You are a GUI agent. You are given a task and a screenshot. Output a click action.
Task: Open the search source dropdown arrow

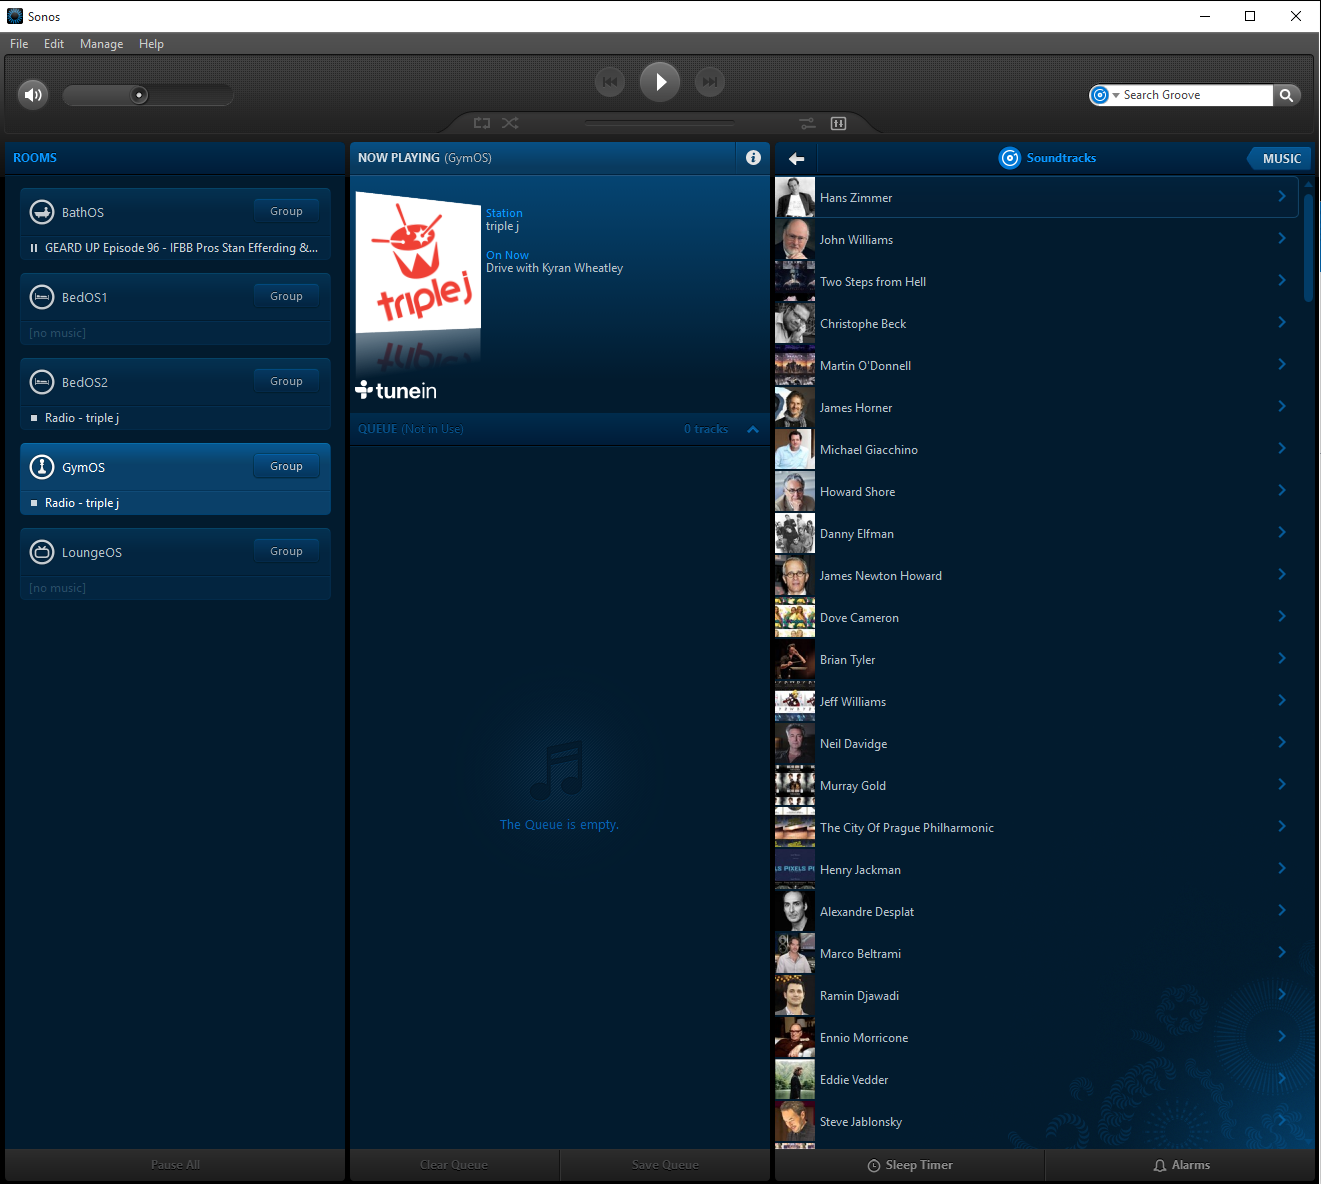coord(1115,96)
